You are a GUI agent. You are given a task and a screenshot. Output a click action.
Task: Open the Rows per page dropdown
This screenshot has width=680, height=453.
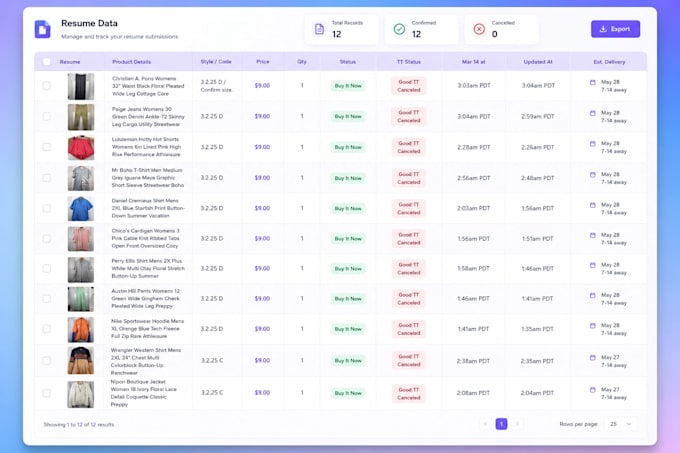pyautogui.click(x=620, y=424)
